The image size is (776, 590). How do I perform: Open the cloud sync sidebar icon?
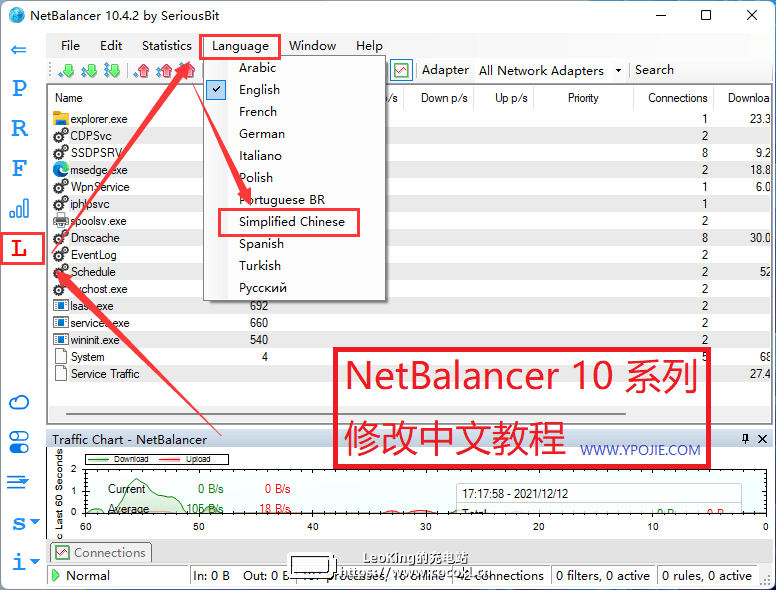[x=19, y=402]
